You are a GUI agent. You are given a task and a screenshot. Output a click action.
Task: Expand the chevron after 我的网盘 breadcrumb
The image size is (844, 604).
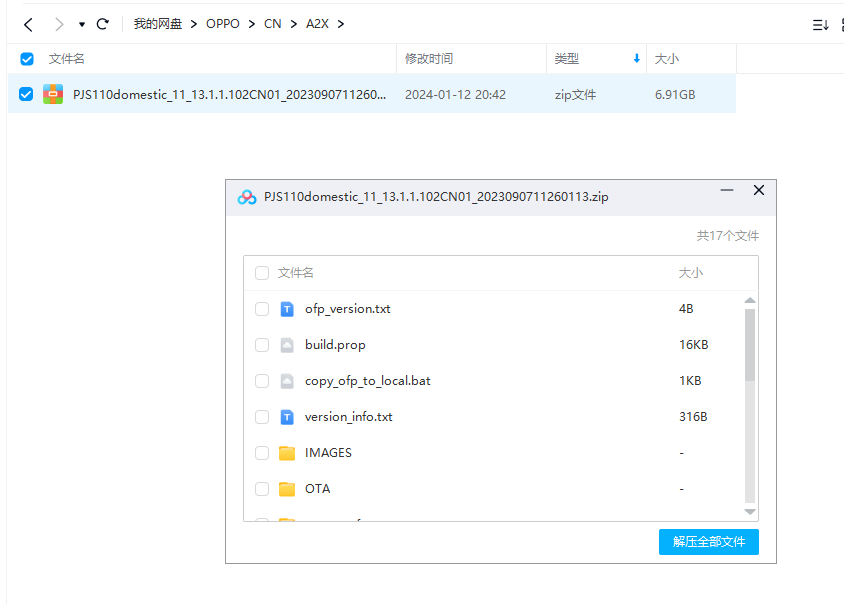(194, 24)
